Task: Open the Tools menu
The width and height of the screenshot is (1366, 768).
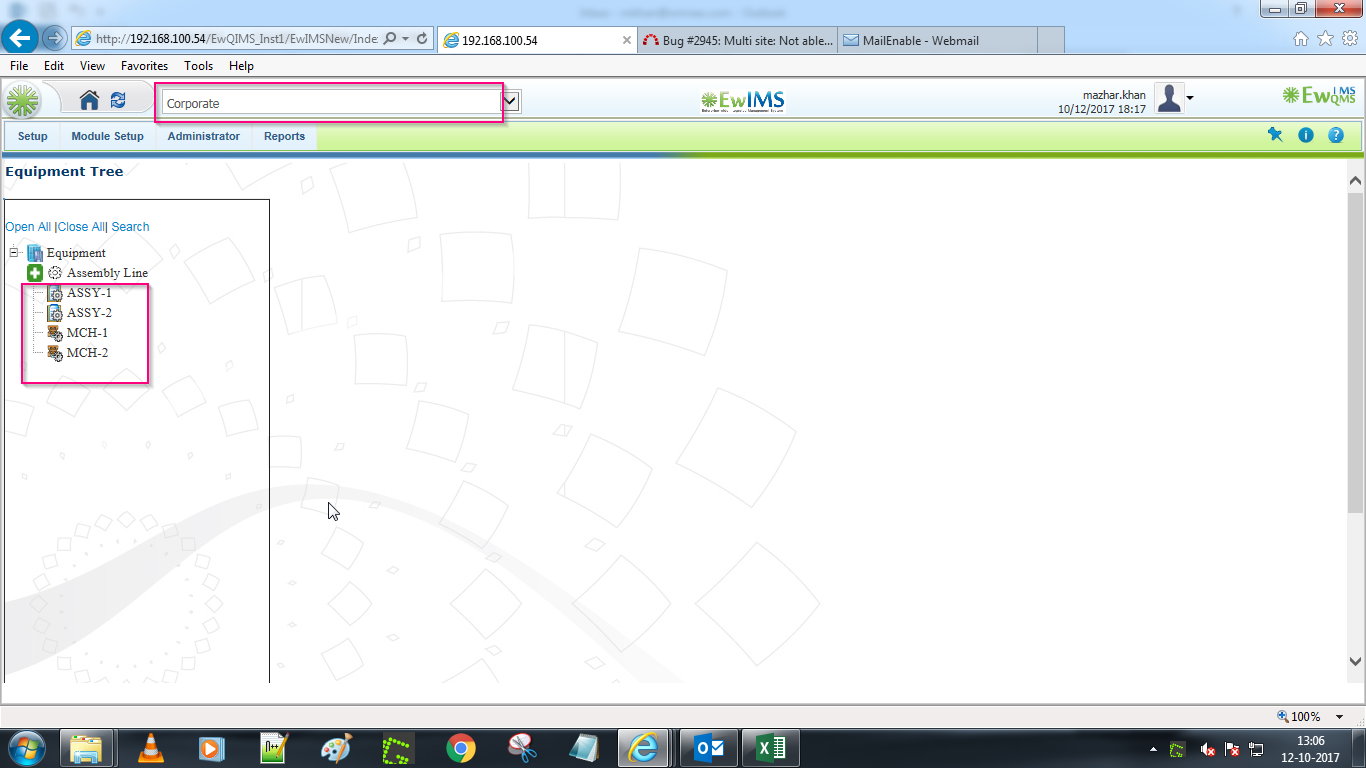Action: coord(198,65)
